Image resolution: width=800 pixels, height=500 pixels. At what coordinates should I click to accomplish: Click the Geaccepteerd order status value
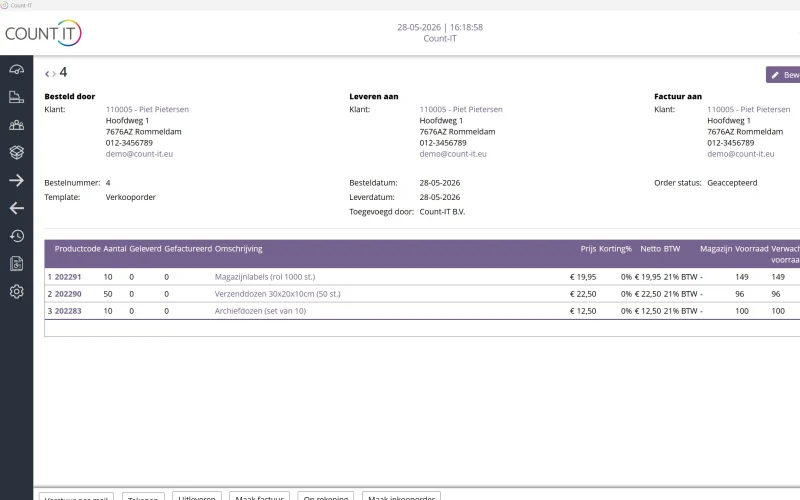click(x=732, y=183)
